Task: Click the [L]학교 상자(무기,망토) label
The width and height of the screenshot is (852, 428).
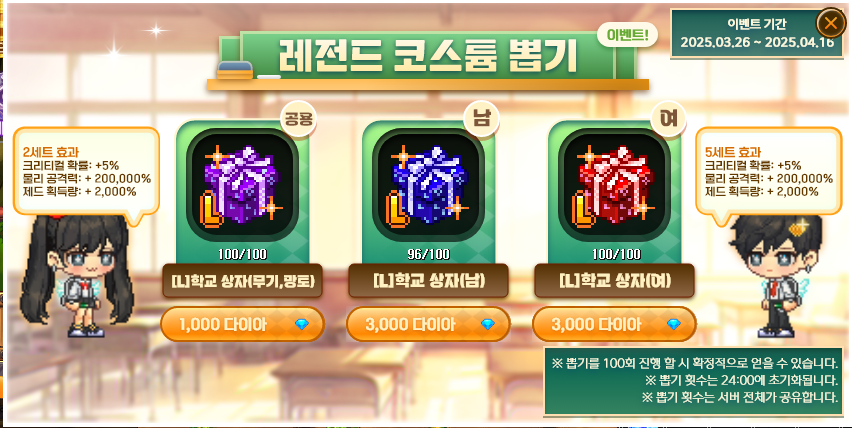Action: point(242,281)
